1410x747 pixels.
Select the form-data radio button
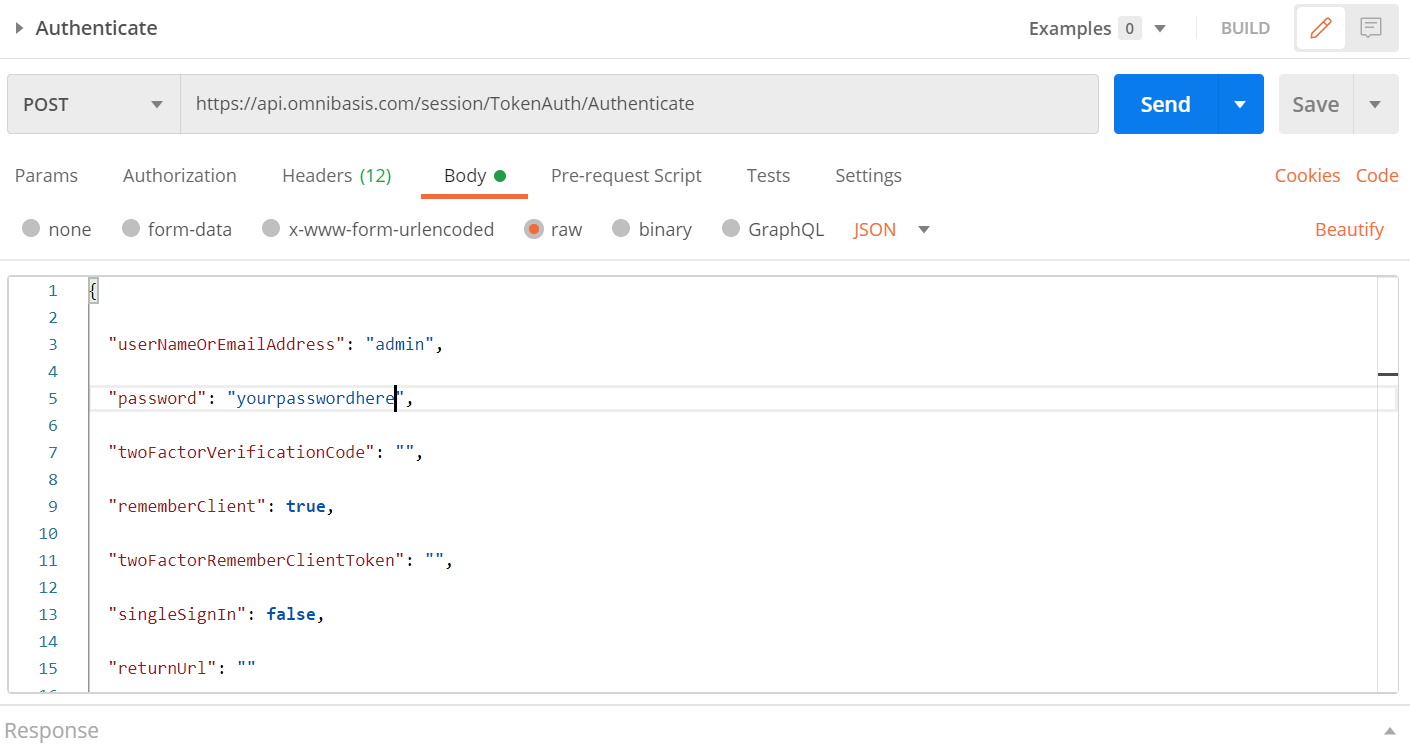coord(131,229)
